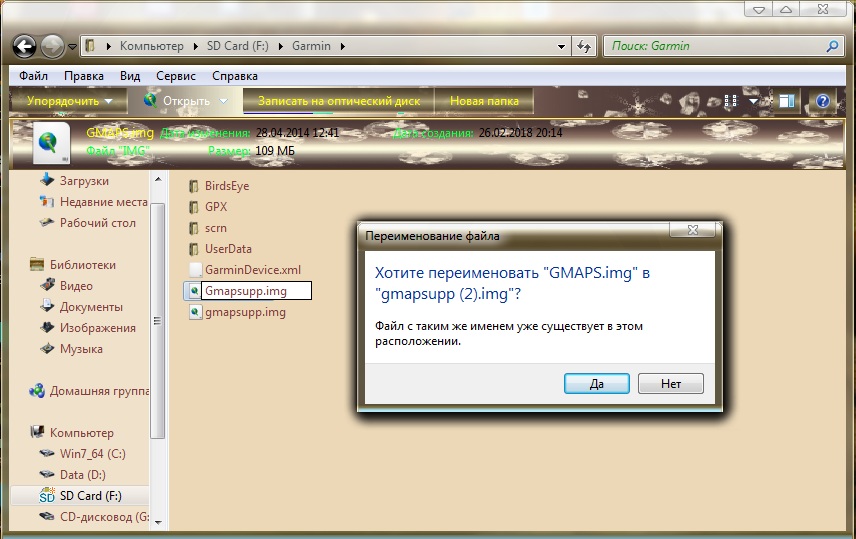
Task: Click the Новая папка button
Action: pos(483,101)
